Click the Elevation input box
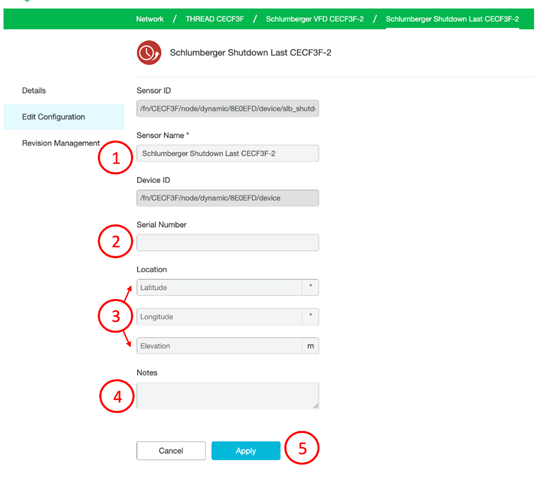Screen dimensions: 552x480 coord(219,346)
